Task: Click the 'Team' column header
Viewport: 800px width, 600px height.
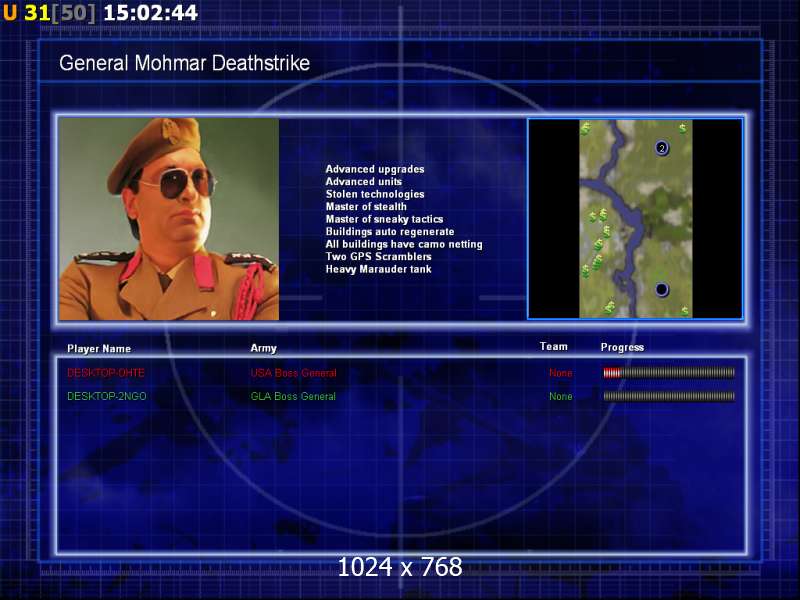Action: point(554,346)
